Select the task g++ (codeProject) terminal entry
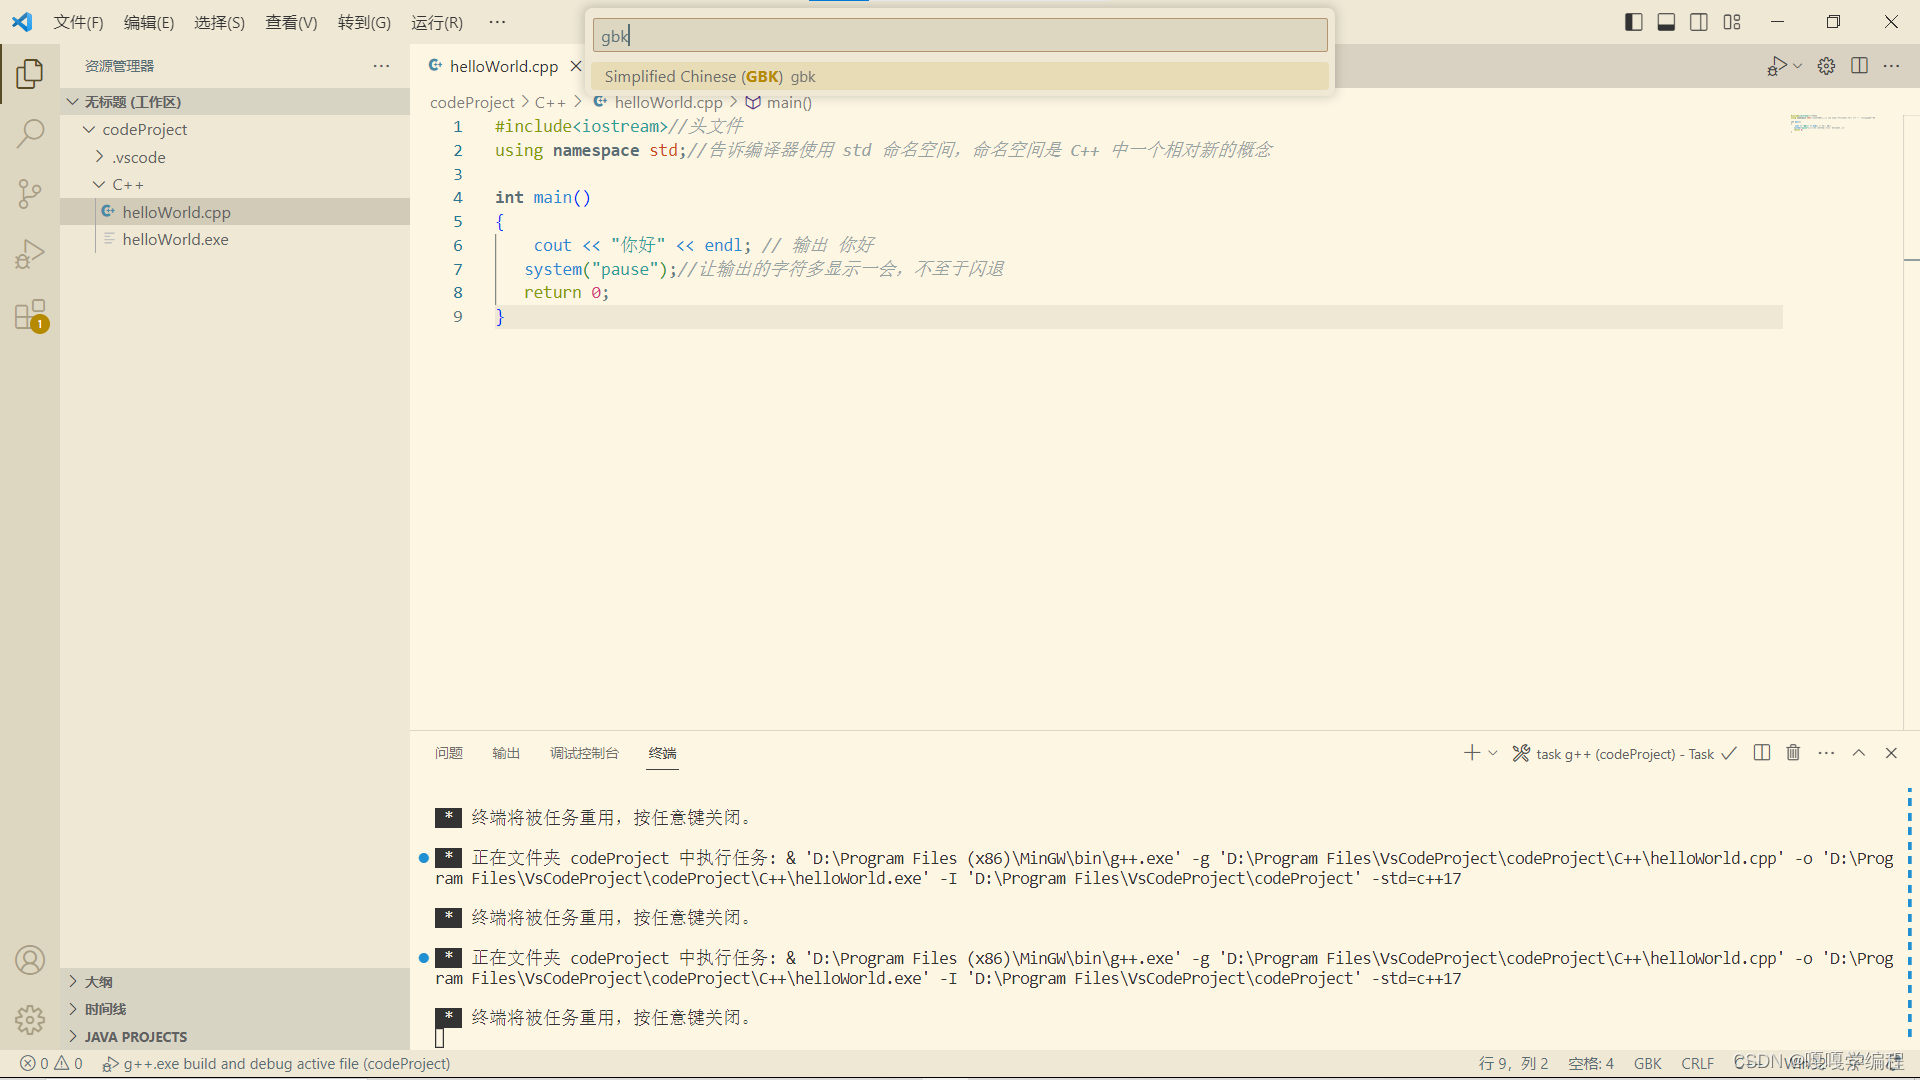Viewport: 1920px width, 1080px height. coord(1624,754)
